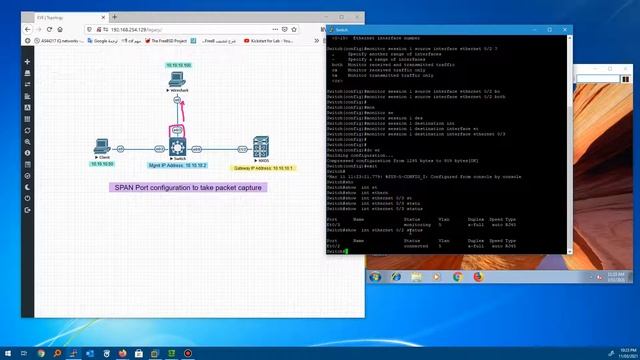Click Refresh topology icon in EVE sidebar

(27, 131)
